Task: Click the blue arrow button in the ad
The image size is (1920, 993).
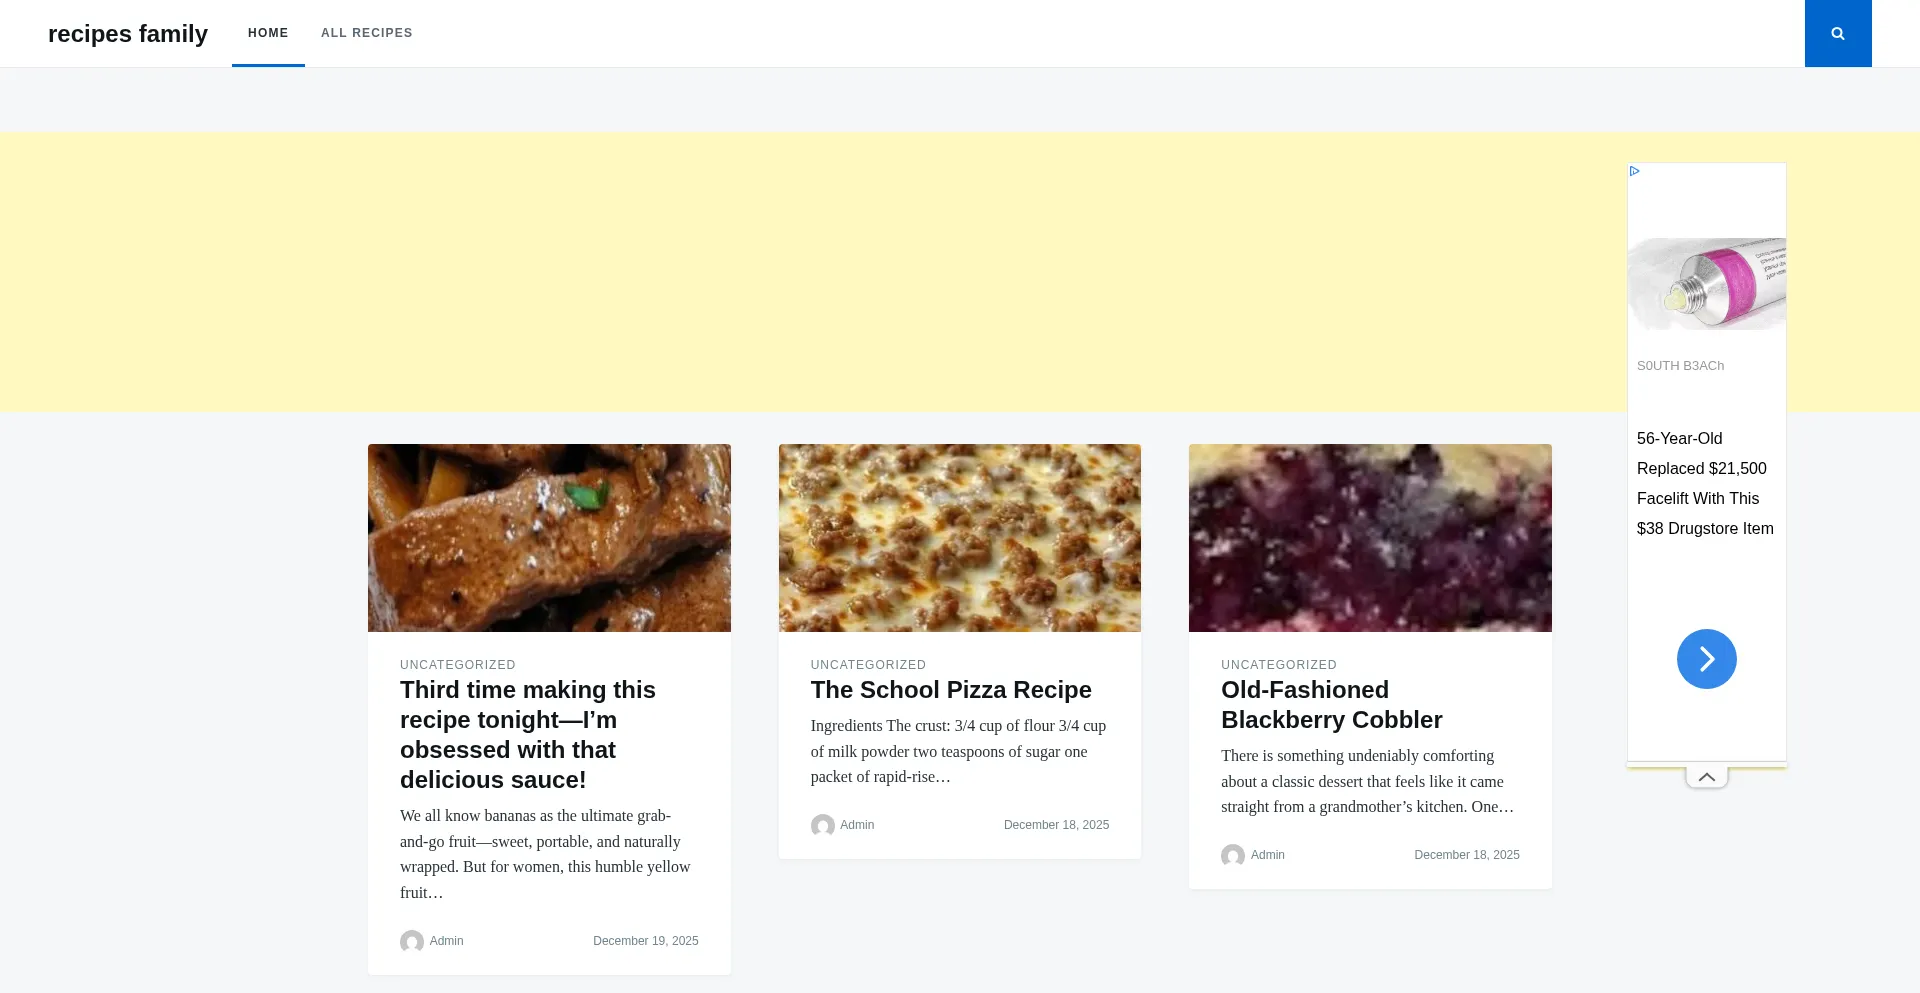Action: click(1706, 659)
